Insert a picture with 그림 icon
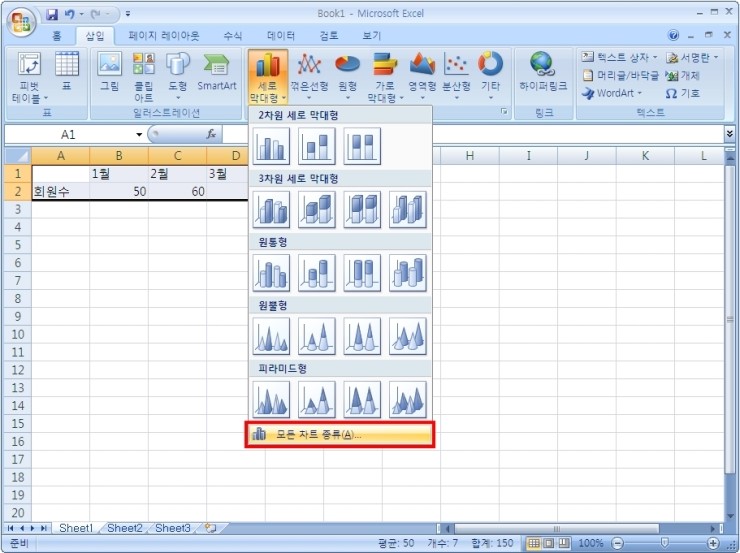 click(x=110, y=72)
